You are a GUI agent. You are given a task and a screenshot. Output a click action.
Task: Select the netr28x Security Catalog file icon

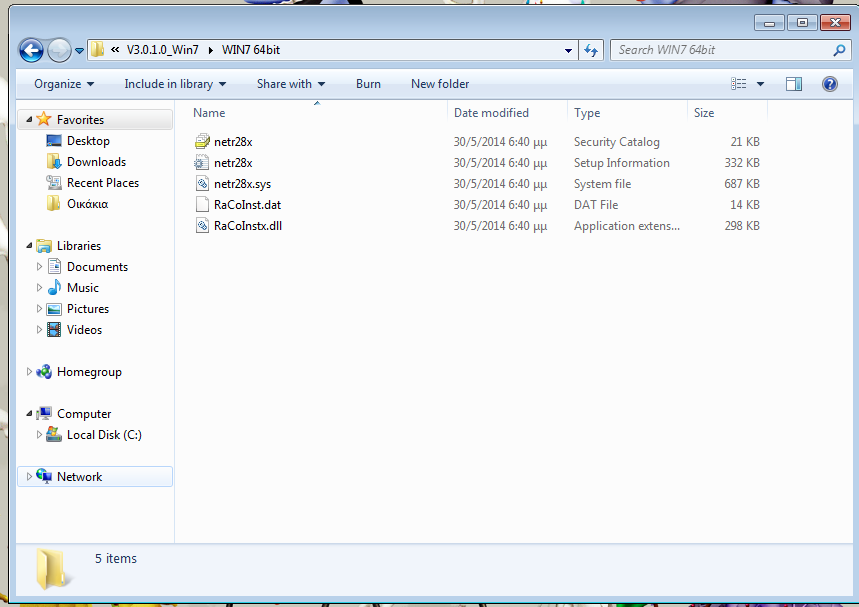(202, 141)
